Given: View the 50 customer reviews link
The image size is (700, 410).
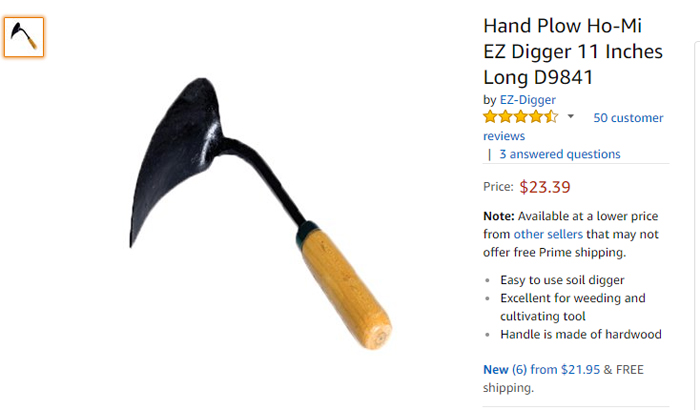Looking at the screenshot, I should 573,127.
